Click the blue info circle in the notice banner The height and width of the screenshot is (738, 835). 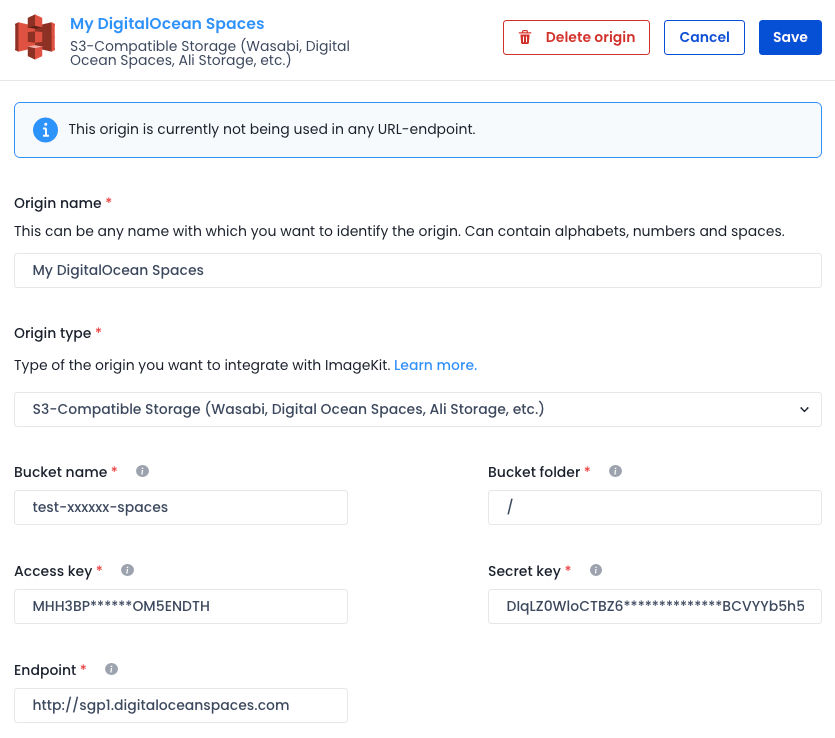click(46, 130)
